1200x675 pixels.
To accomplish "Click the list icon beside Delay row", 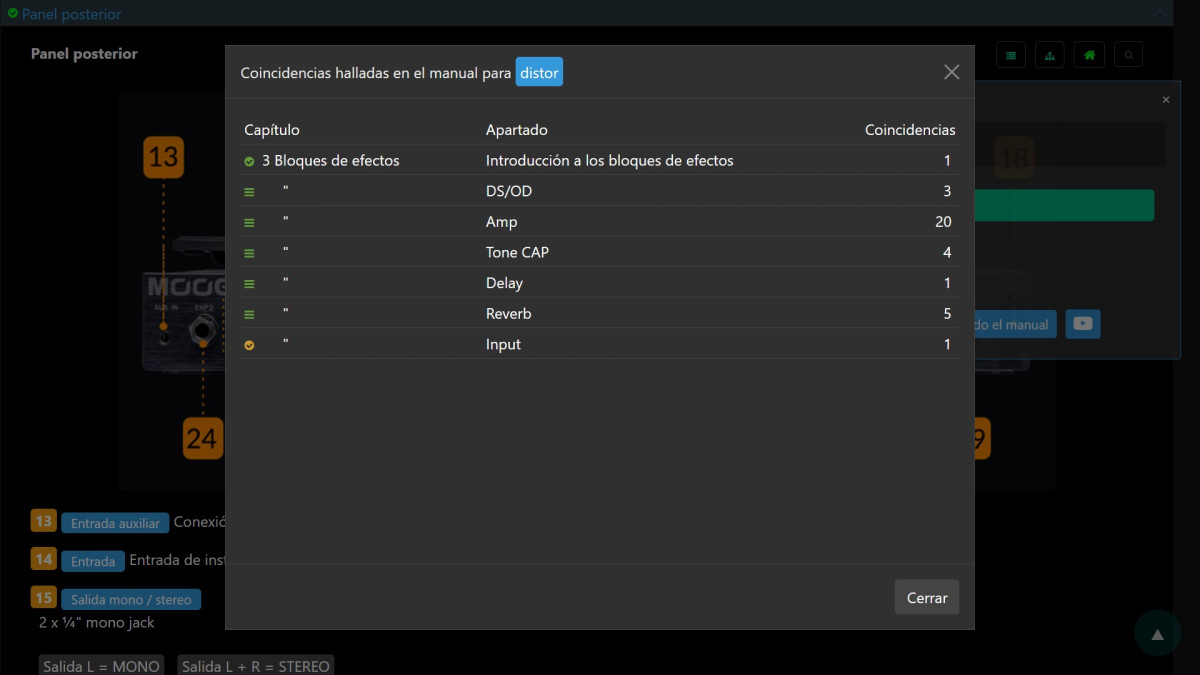I will tap(249, 284).
